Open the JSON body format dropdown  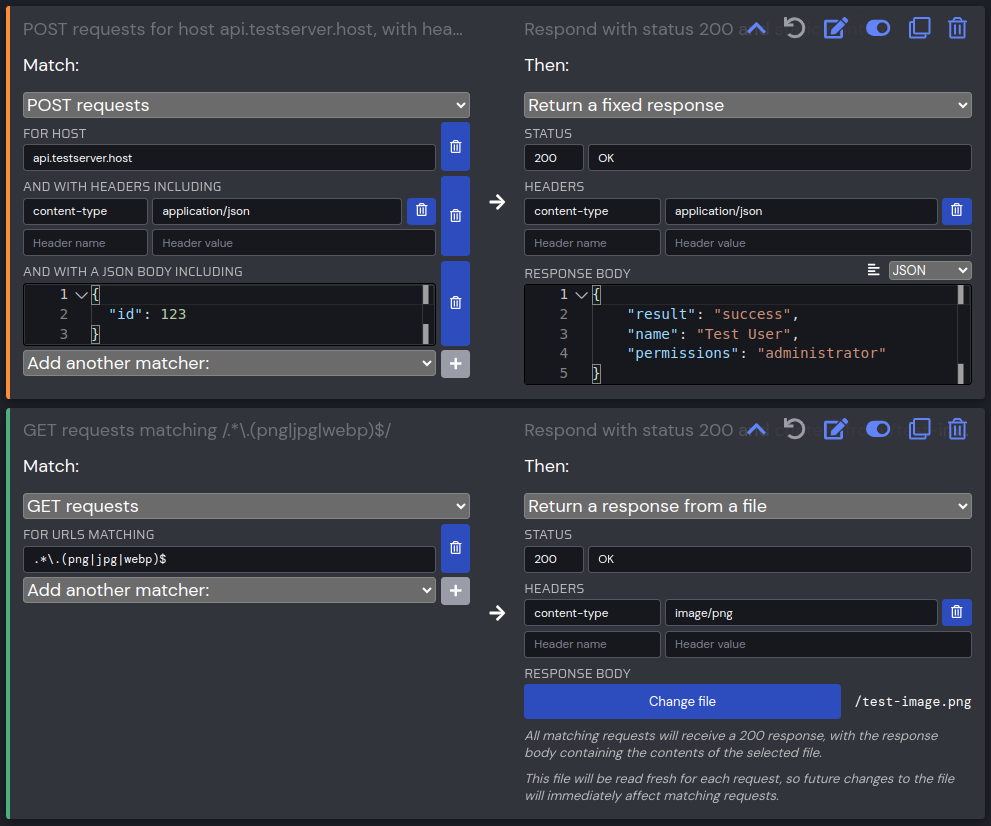(x=929, y=270)
